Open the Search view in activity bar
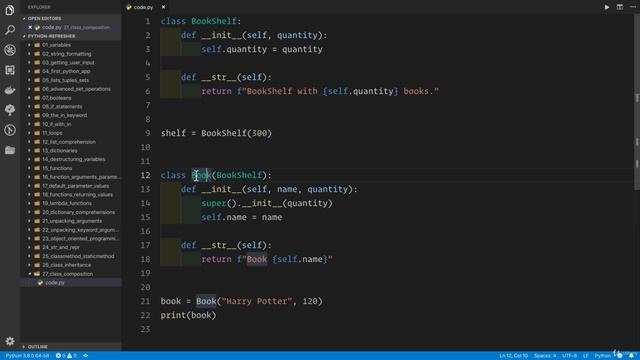The image size is (640, 360). [x=10, y=30]
